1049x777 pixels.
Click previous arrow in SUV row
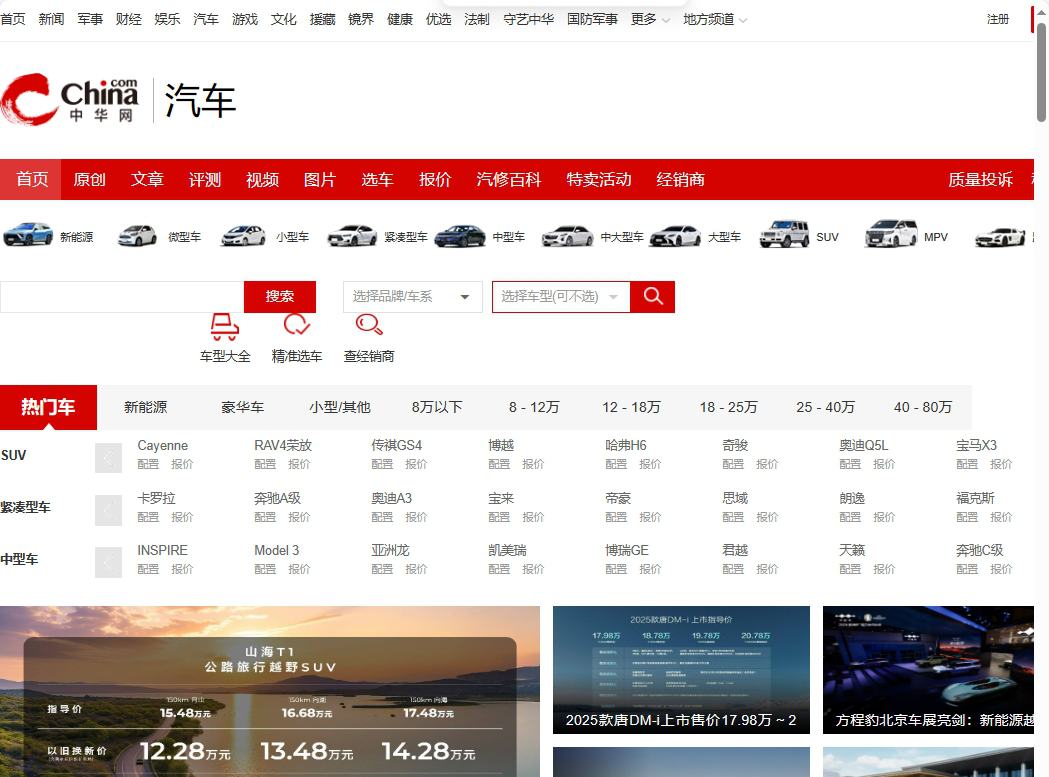[x=108, y=458]
